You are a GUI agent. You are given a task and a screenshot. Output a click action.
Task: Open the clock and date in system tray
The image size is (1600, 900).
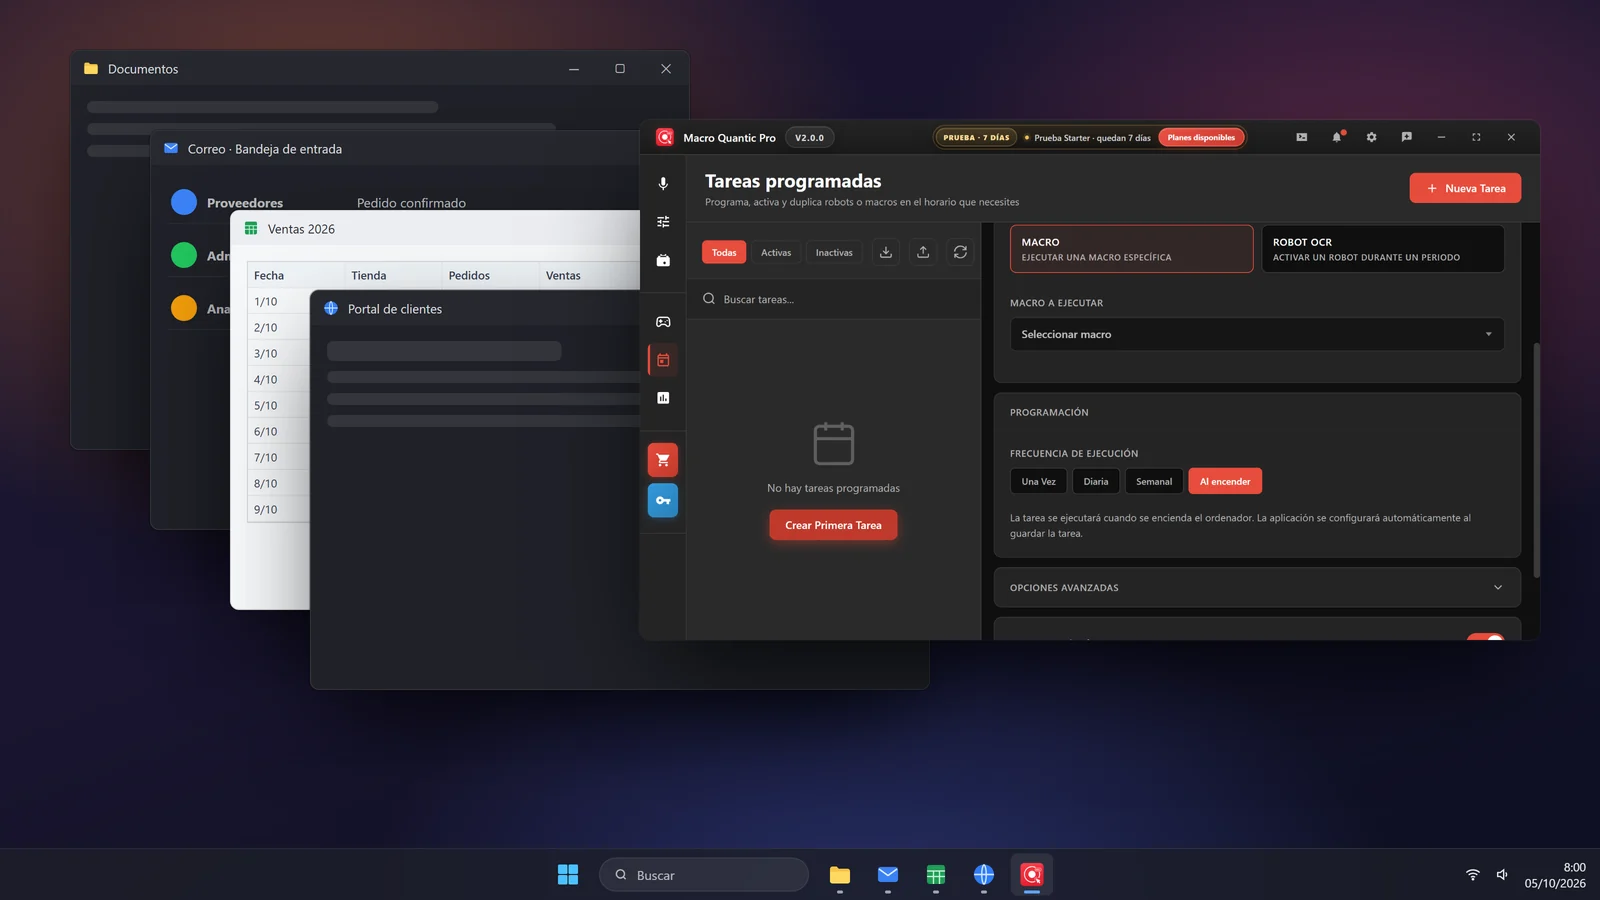pyautogui.click(x=1555, y=875)
